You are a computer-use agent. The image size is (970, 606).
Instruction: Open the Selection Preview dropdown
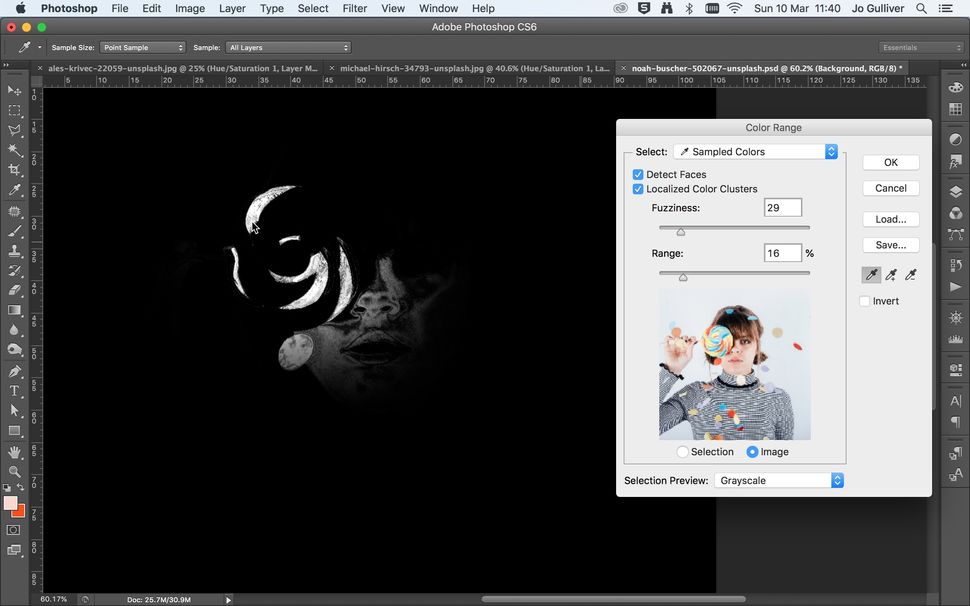click(x=779, y=480)
